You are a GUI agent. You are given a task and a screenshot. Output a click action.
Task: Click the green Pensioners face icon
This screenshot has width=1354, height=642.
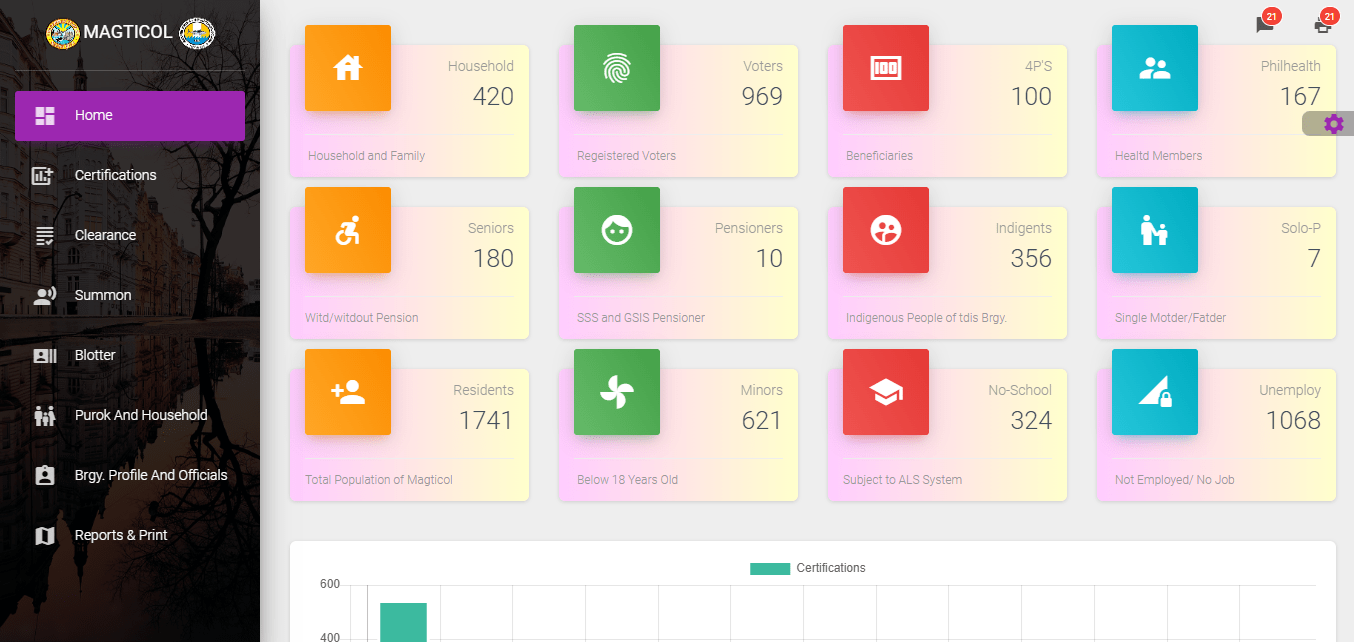616,230
